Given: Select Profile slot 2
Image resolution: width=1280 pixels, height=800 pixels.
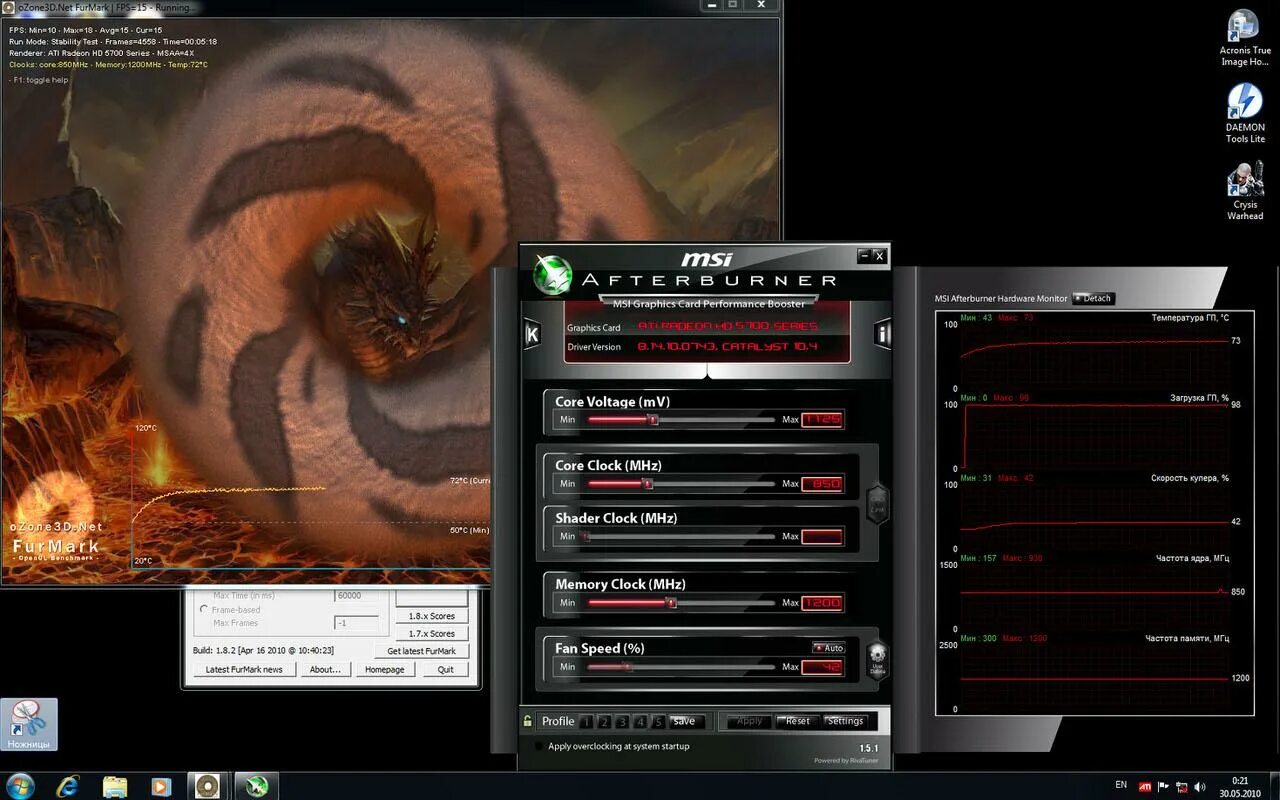Looking at the screenshot, I should pyautogui.click(x=604, y=721).
